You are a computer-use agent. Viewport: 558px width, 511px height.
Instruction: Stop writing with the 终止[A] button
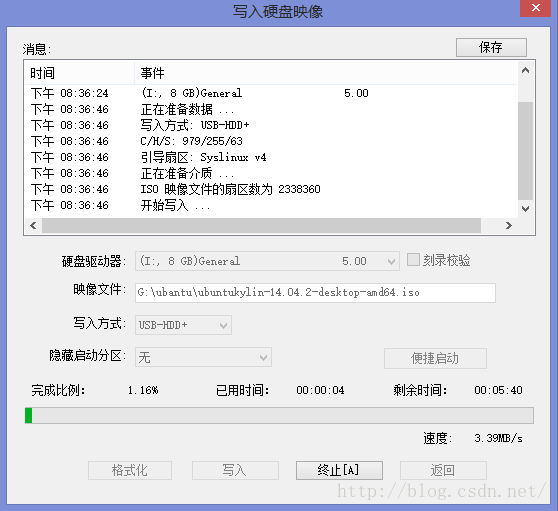tap(339, 470)
